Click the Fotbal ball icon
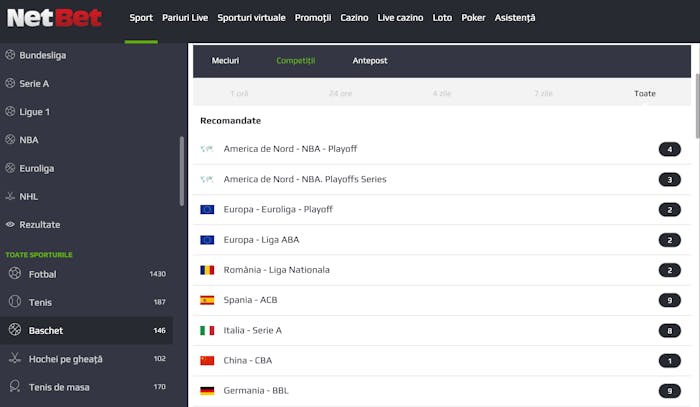Screen dimensions: 700x407 click(15, 273)
